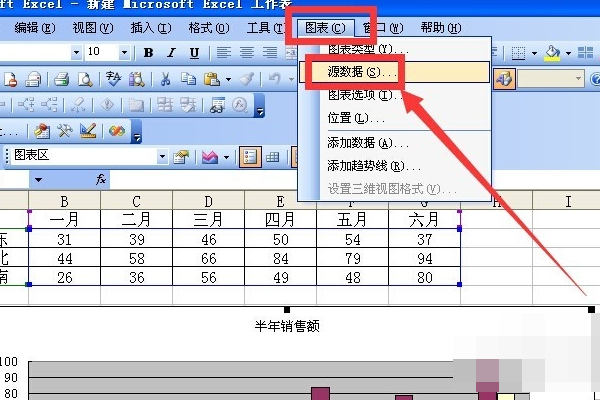This screenshot has height=400, width=600.
Task: Open Print Preview with the magnifier page icon
Action: [85, 79]
